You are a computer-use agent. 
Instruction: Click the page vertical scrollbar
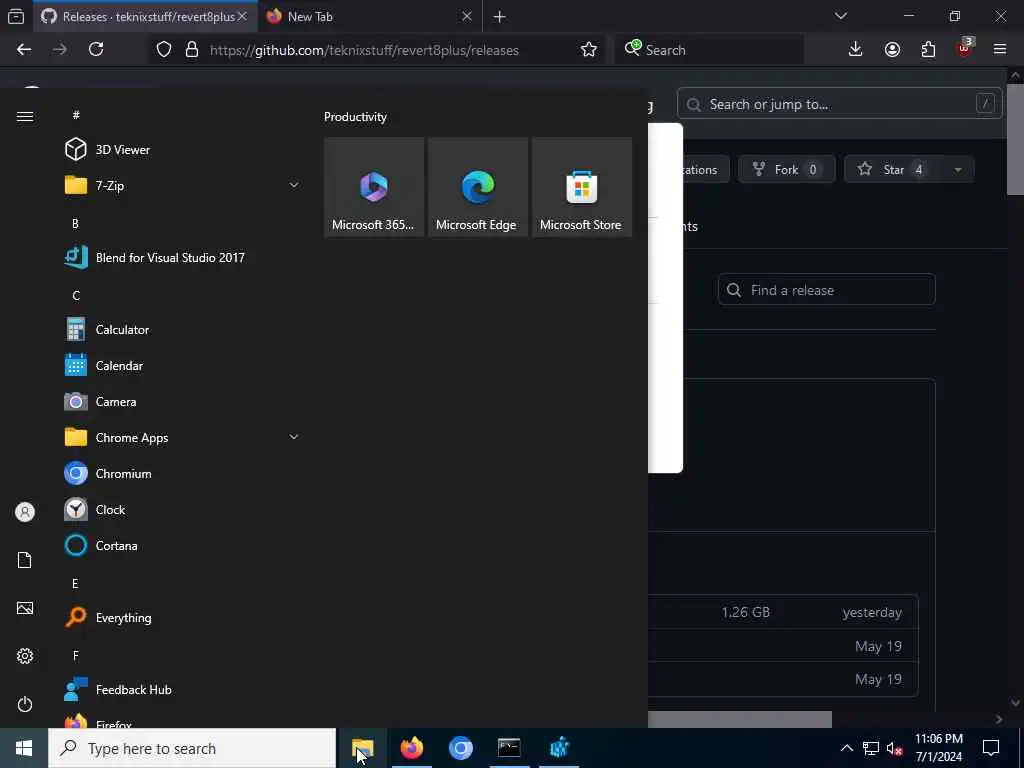[1015, 140]
